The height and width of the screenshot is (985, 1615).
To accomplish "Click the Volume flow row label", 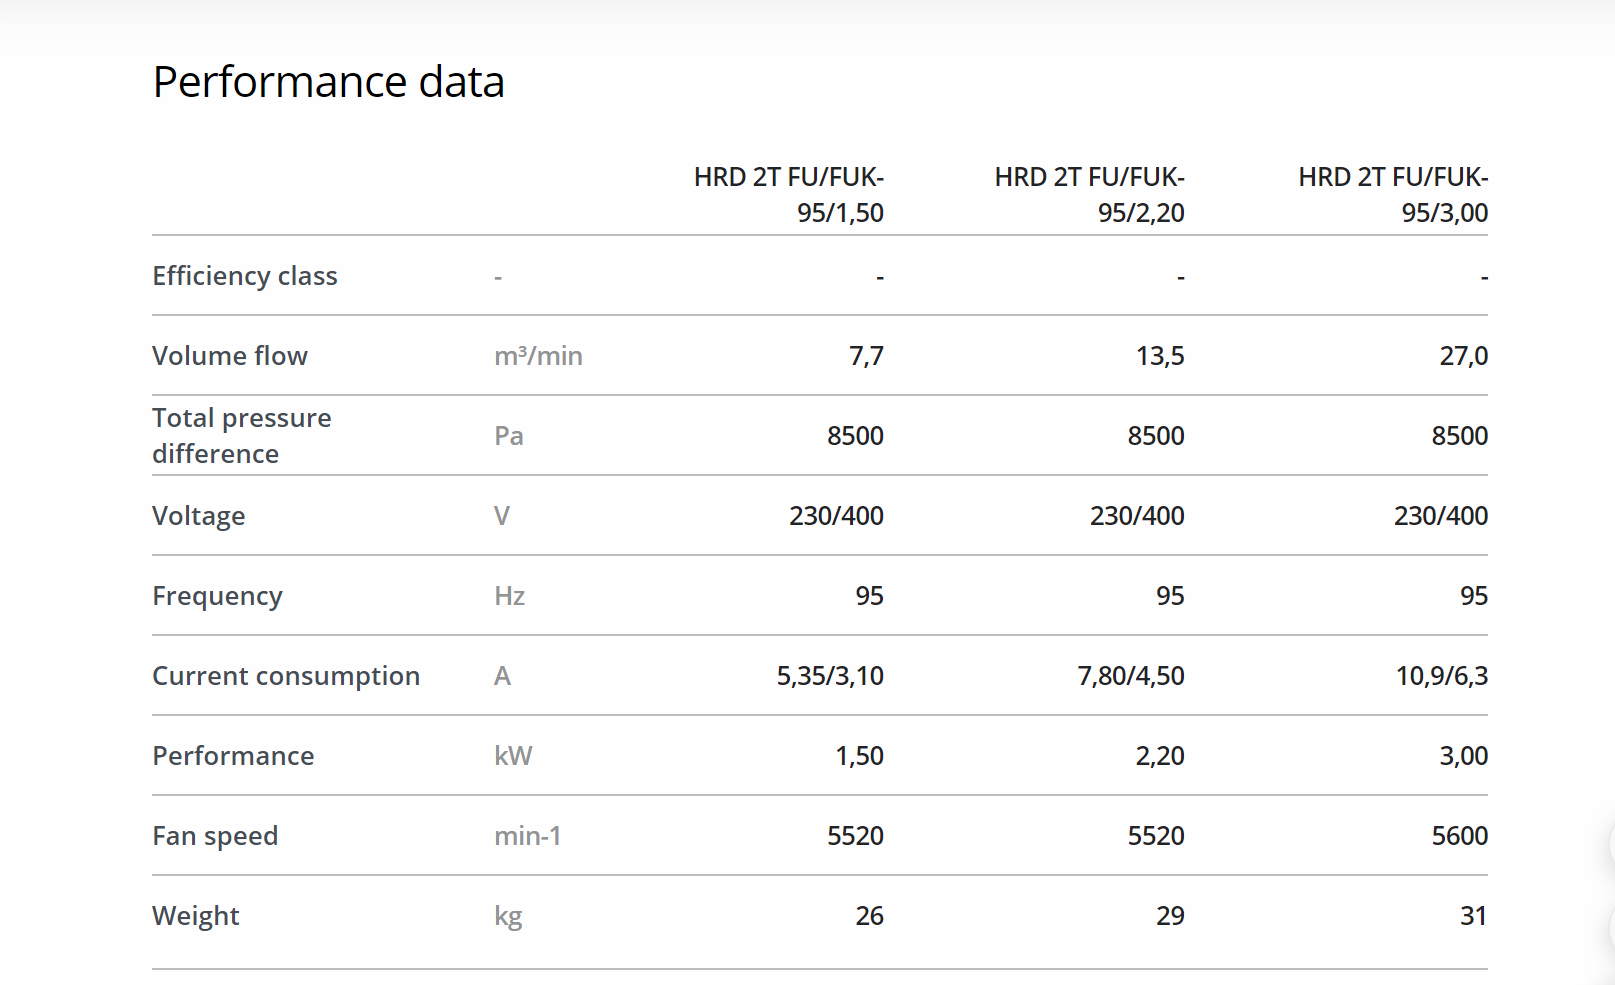I will point(230,356).
